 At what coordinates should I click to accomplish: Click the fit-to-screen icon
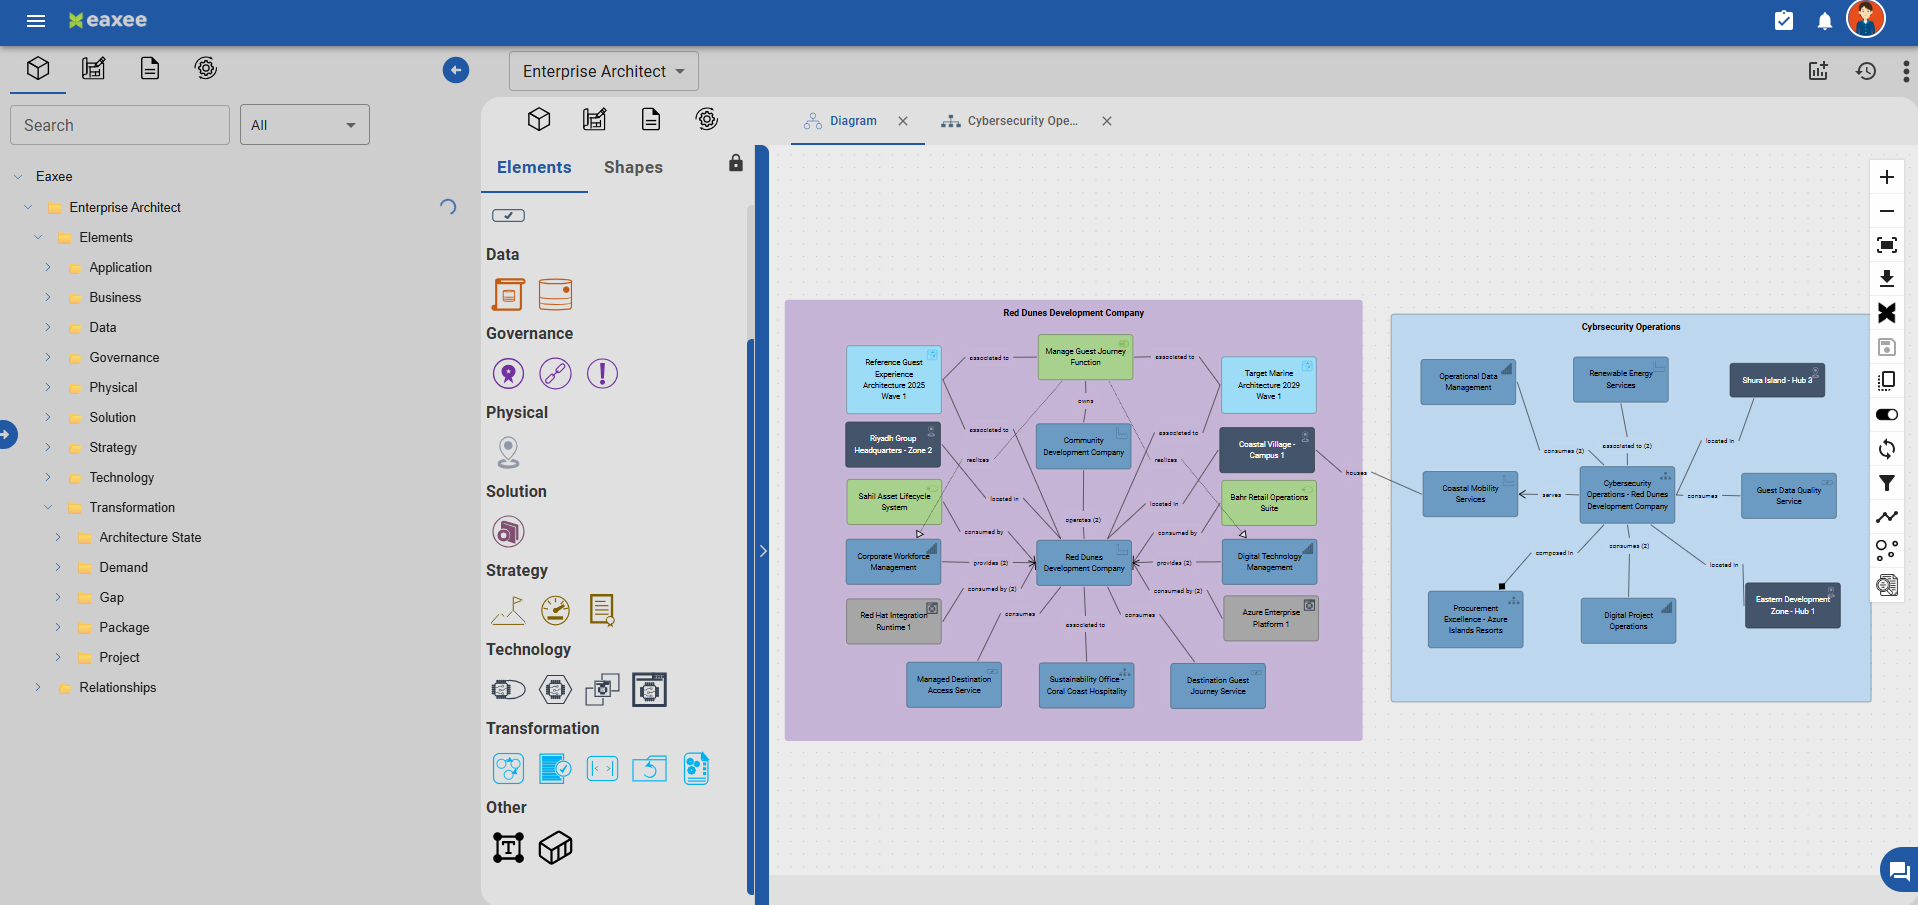(x=1887, y=245)
